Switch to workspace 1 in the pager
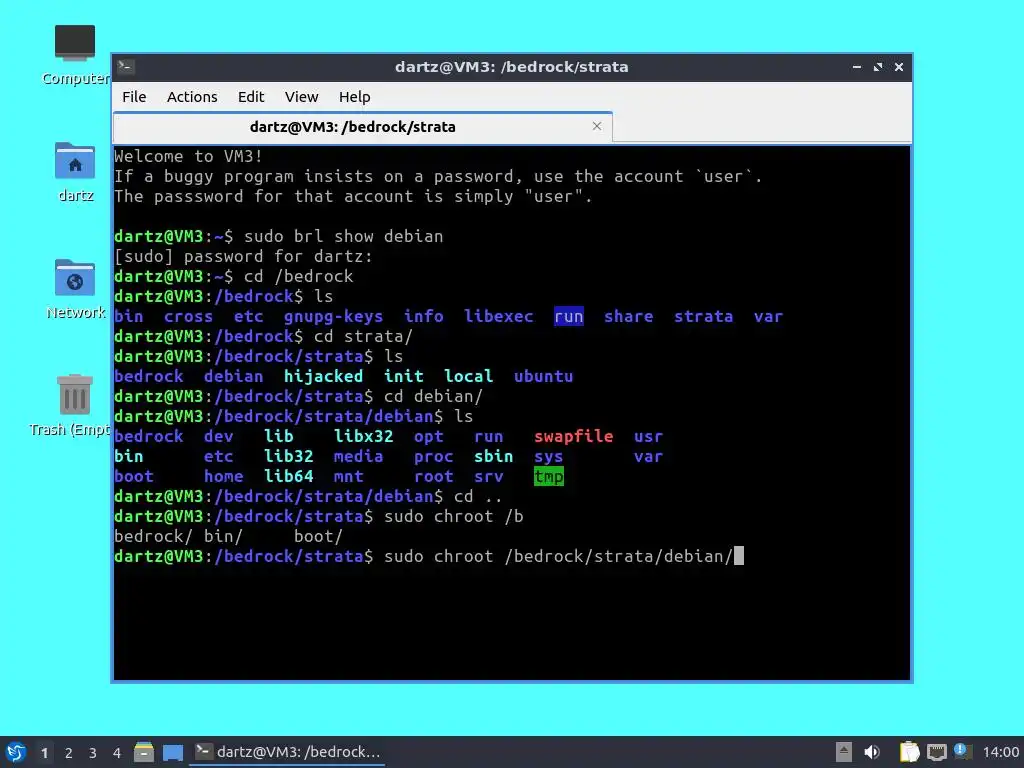 (44, 753)
